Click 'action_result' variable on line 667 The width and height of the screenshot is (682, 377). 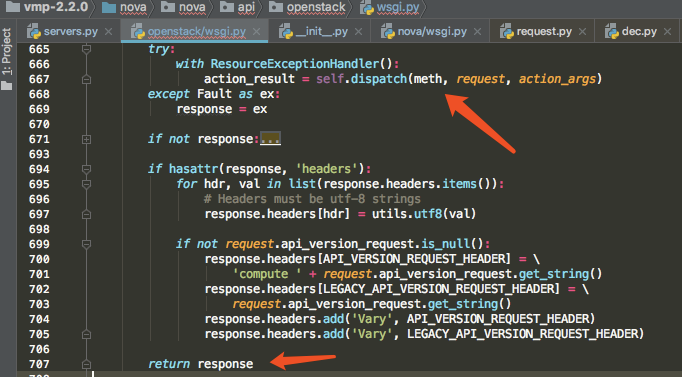click(x=250, y=79)
